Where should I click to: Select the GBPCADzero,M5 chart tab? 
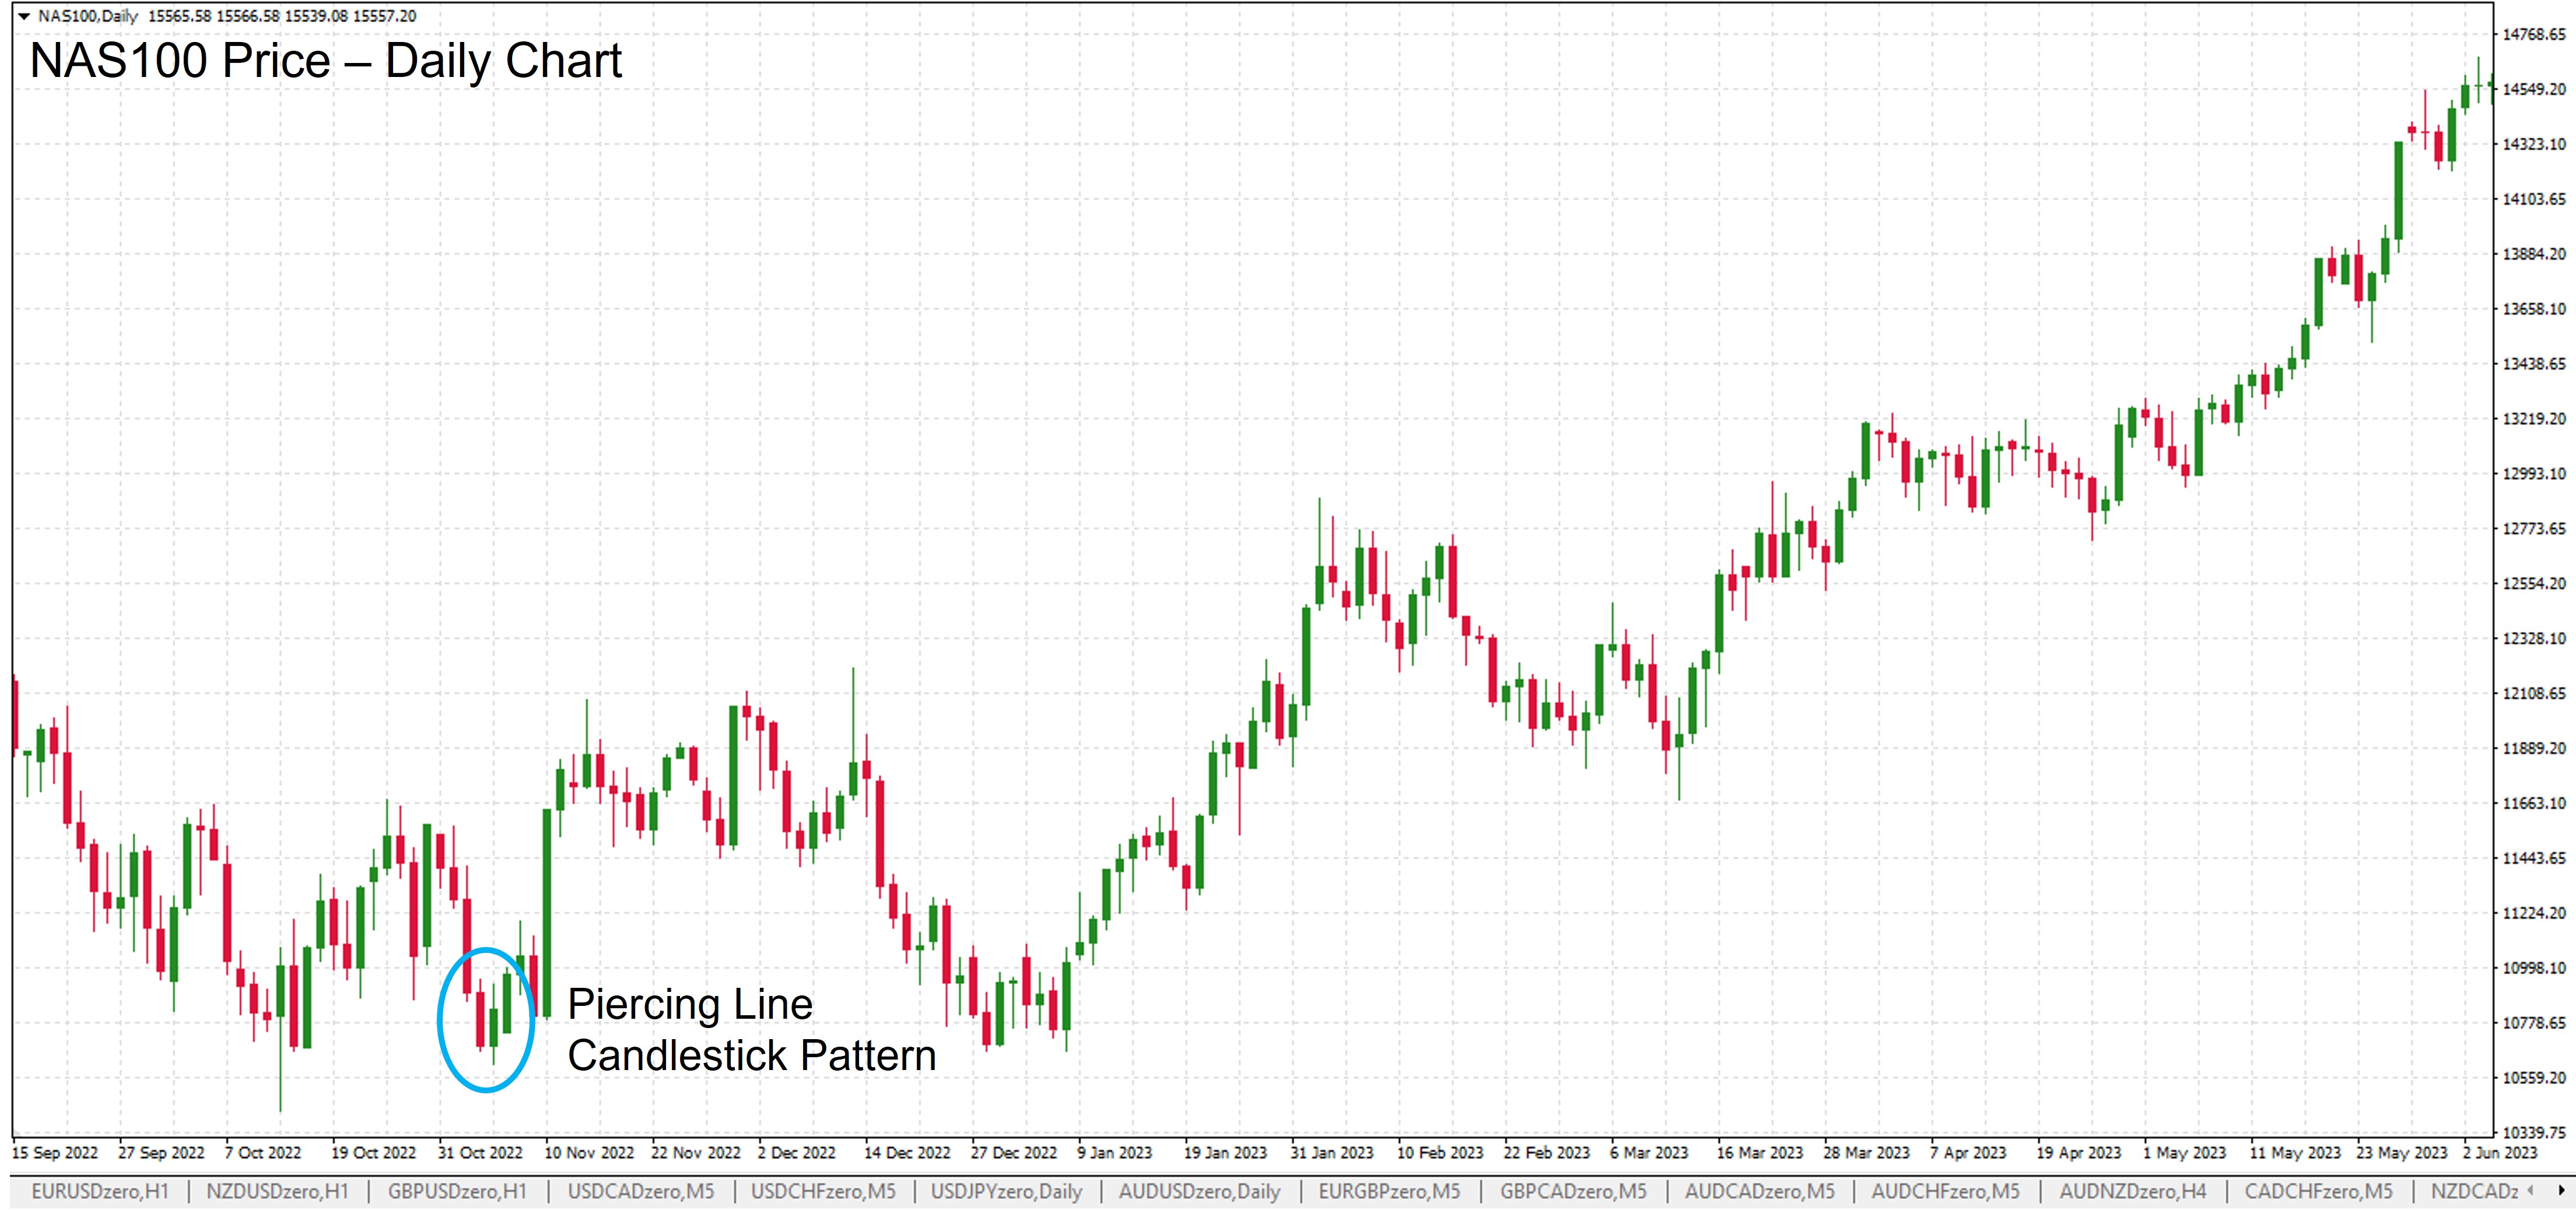(1573, 1191)
